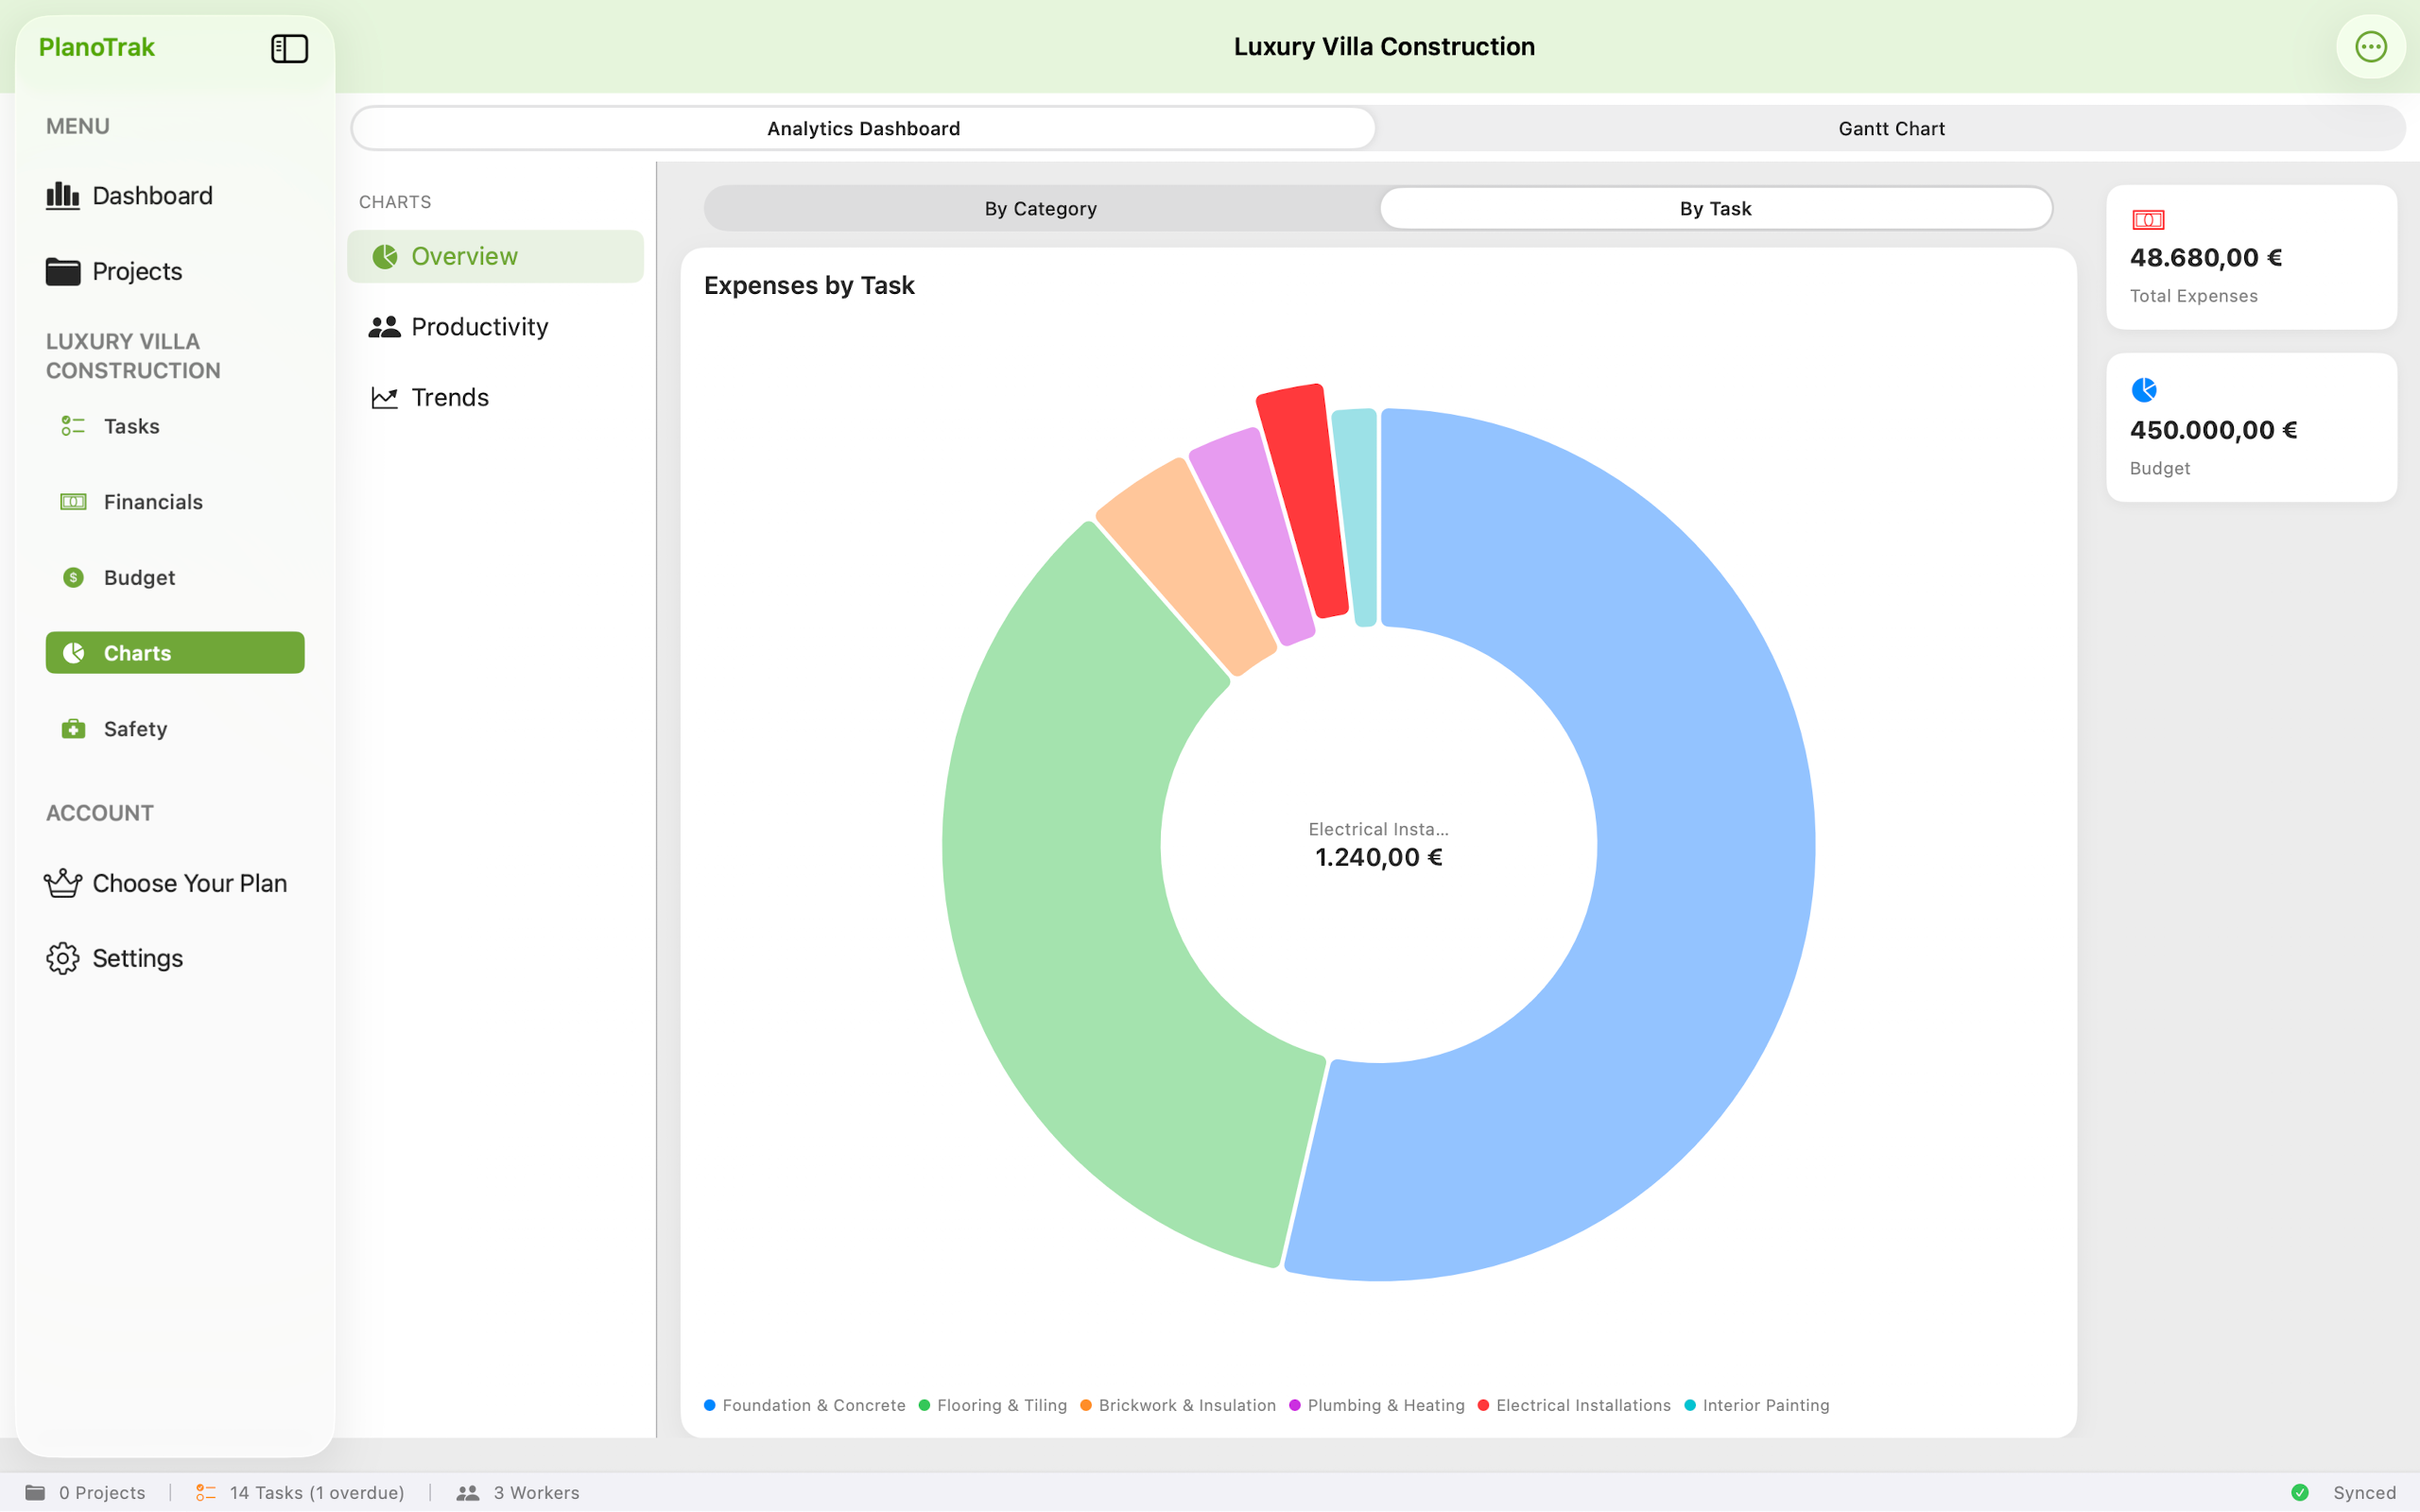Click Foundation & Concrete legend entry
The image size is (2420, 1512).
pyautogui.click(x=805, y=1405)
